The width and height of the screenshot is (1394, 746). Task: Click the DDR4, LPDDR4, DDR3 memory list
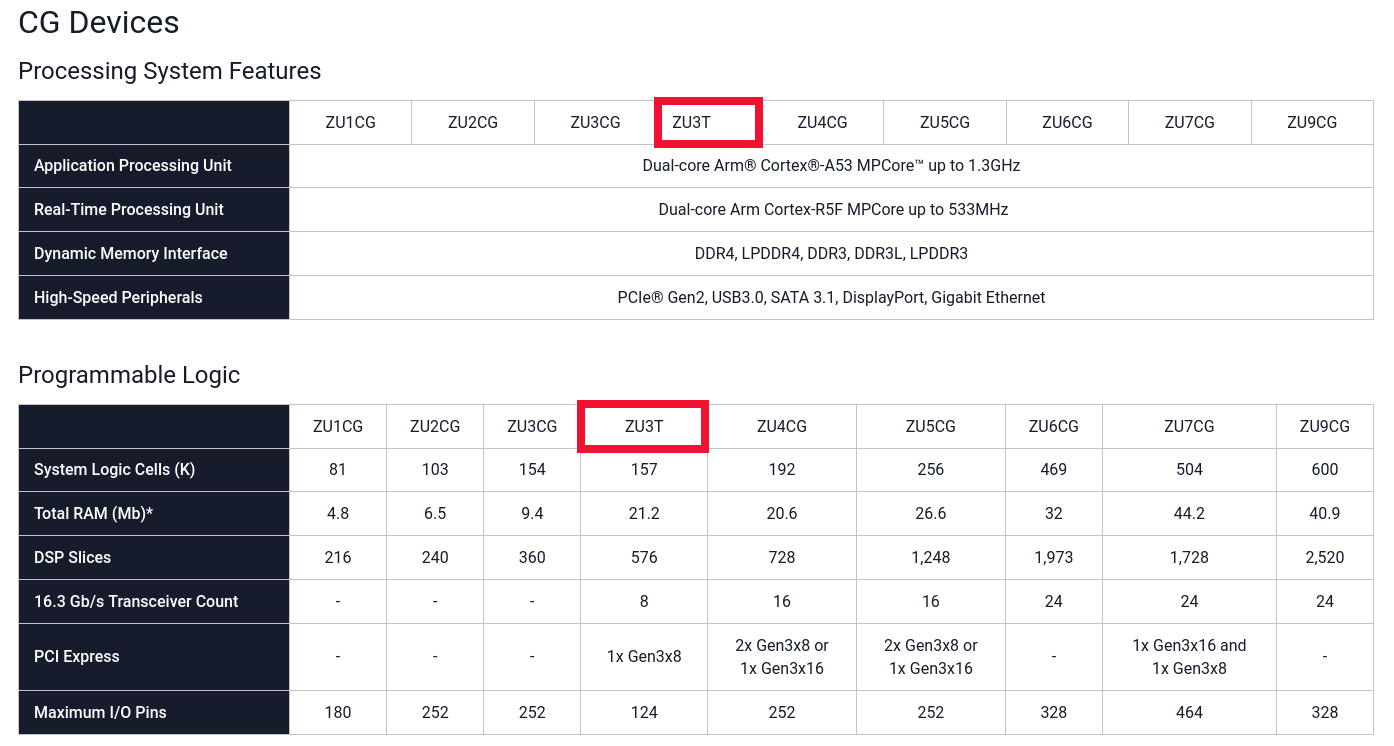[831, 254]
